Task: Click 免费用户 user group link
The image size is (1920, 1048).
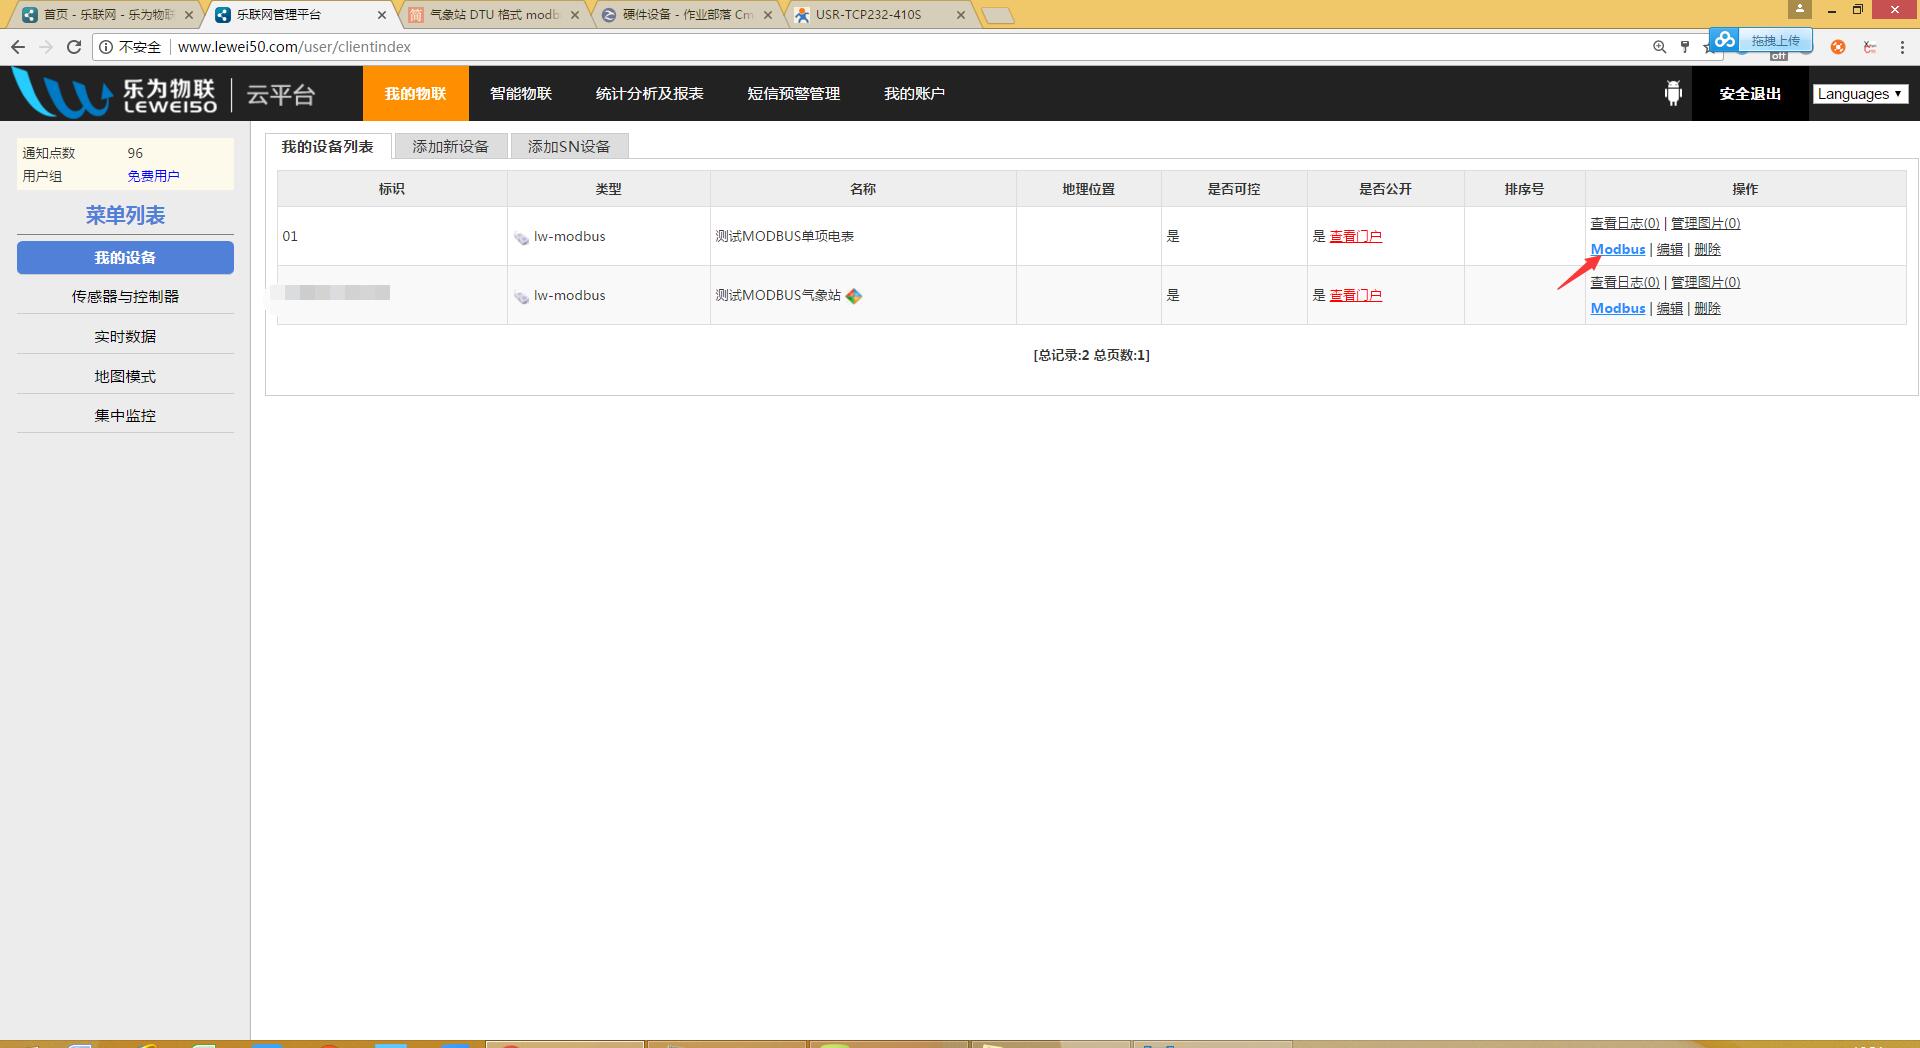Action: click(153, 176)
